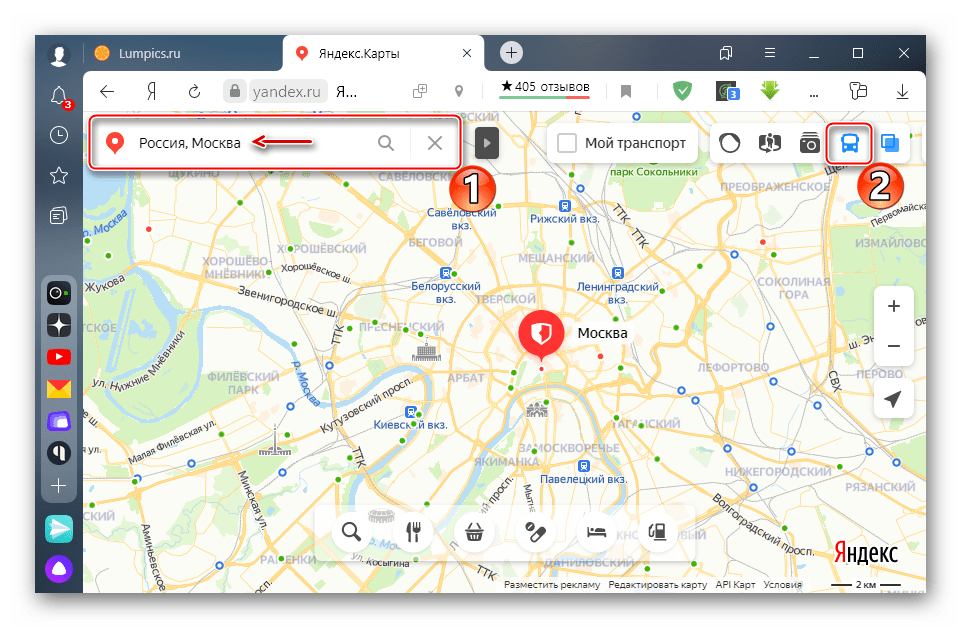Screen dimensions: 961x632
Task: Open a new browser tab
Action: [512, 53]
